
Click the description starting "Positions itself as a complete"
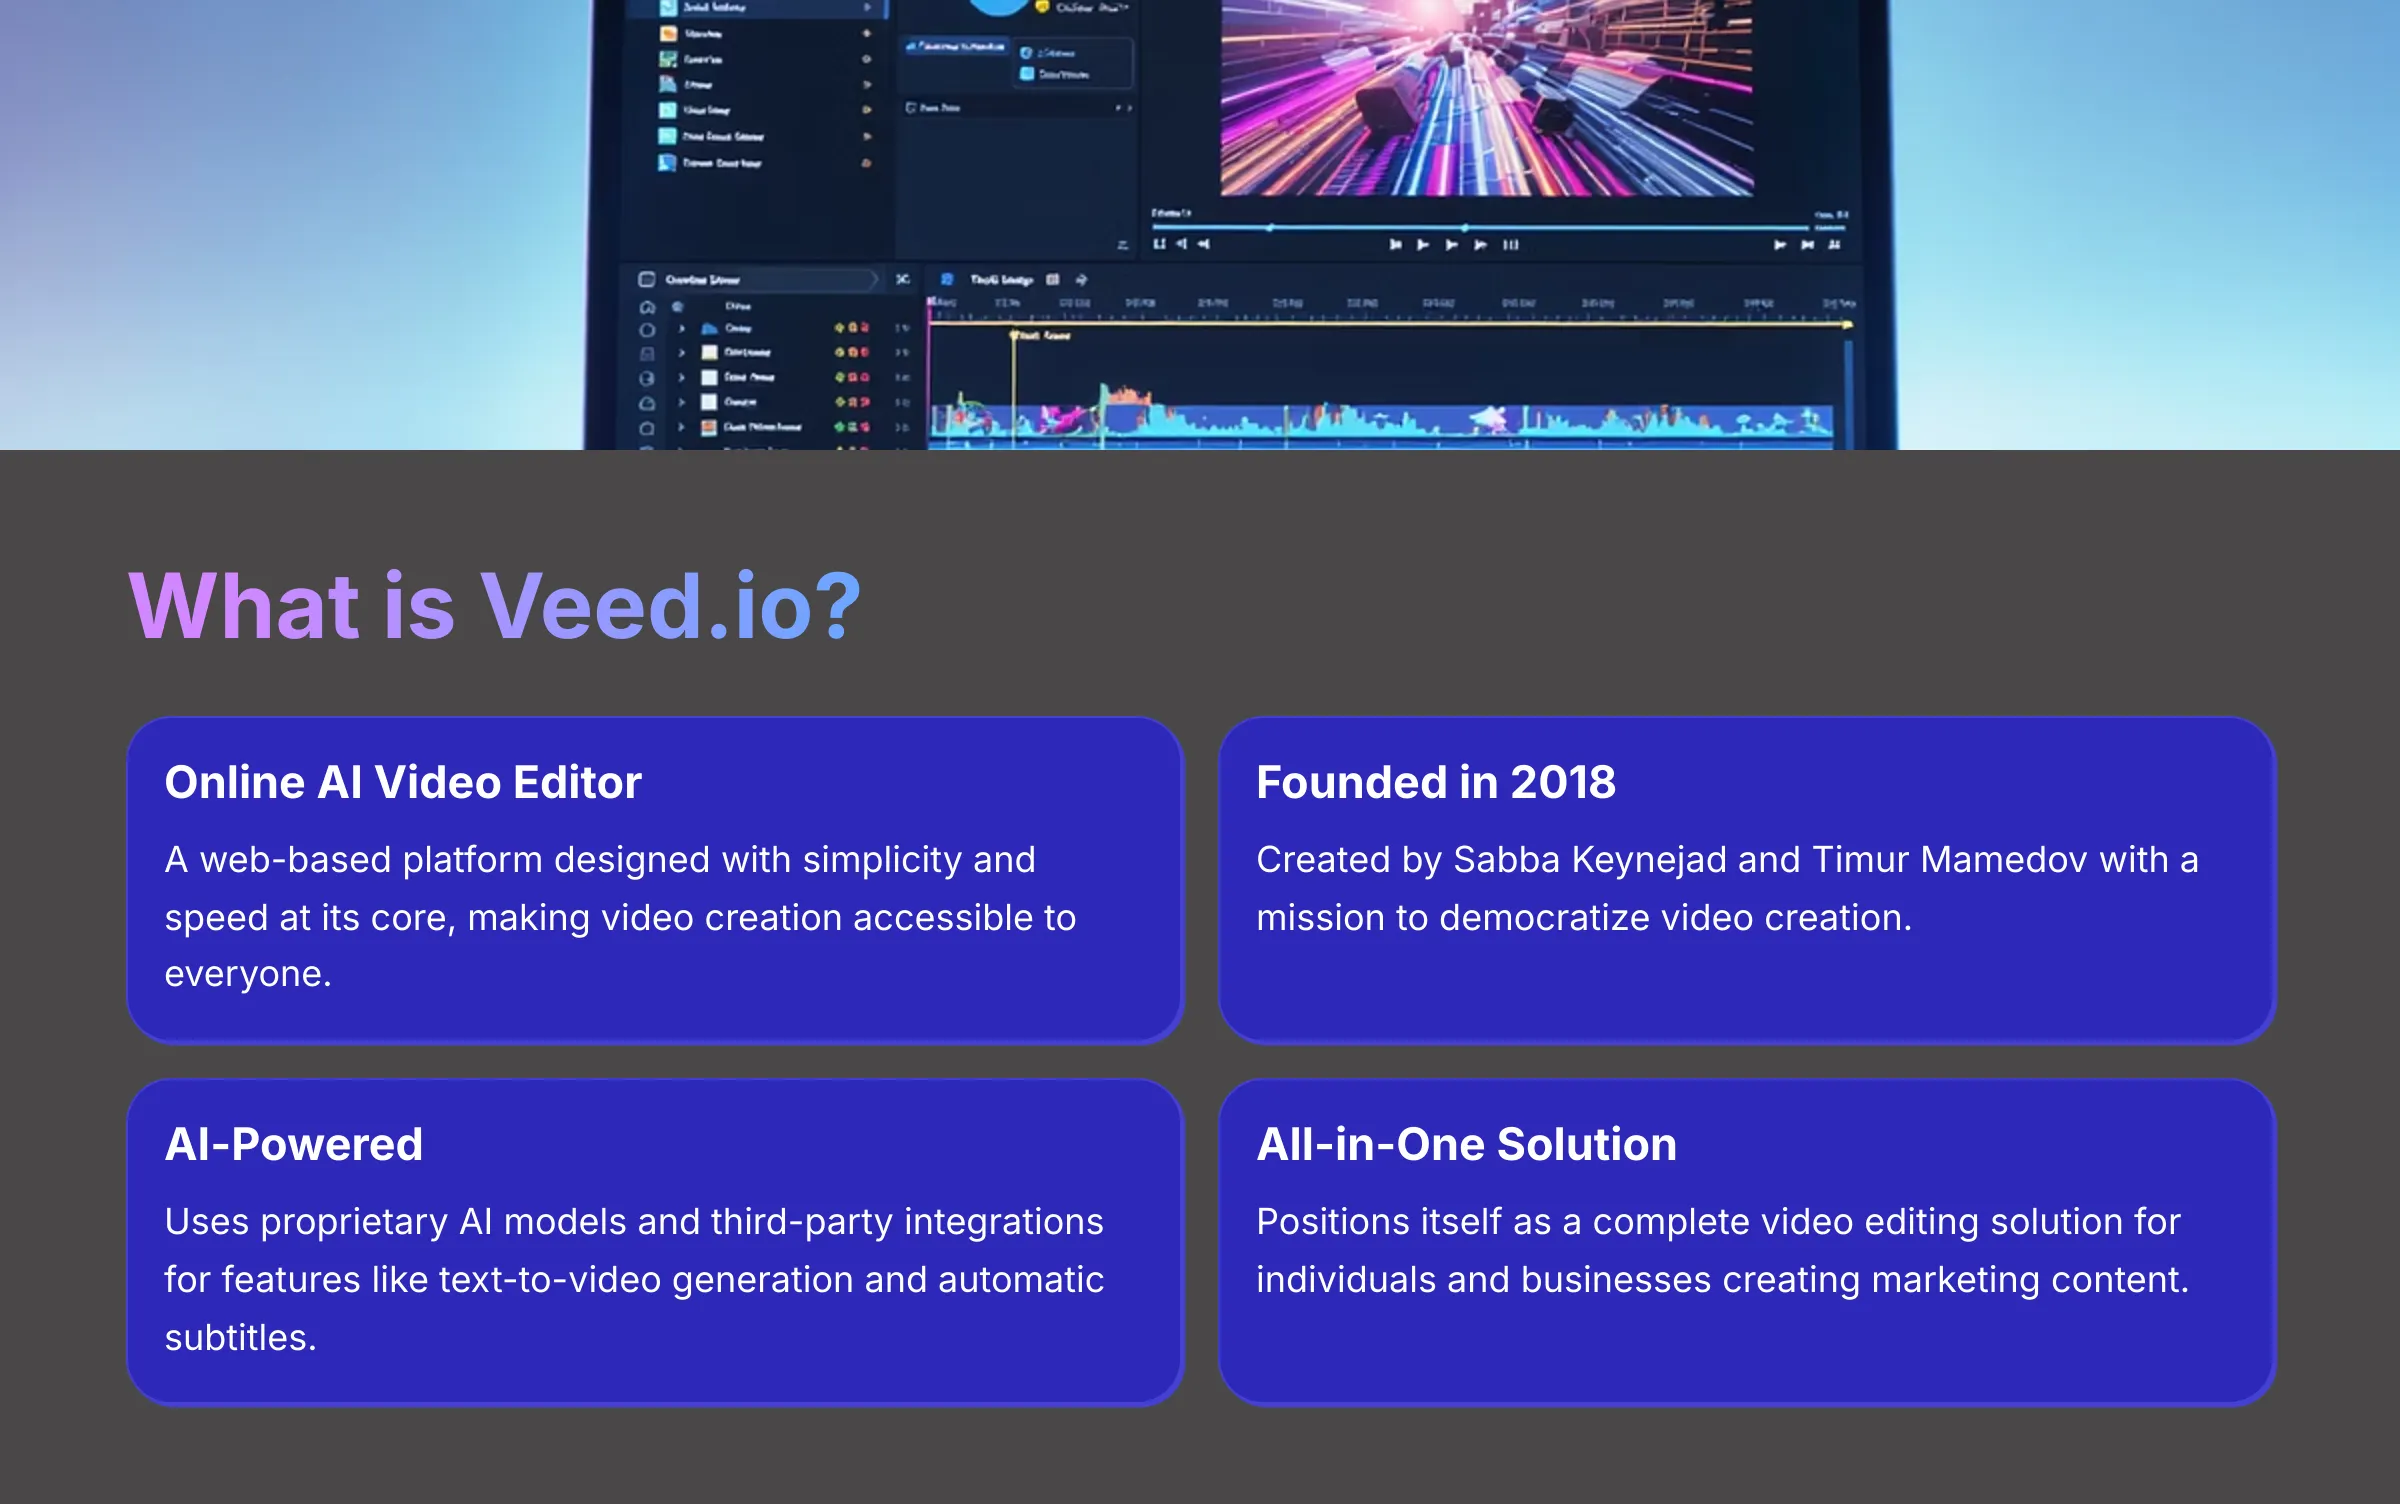(x=1722, y=1250)
